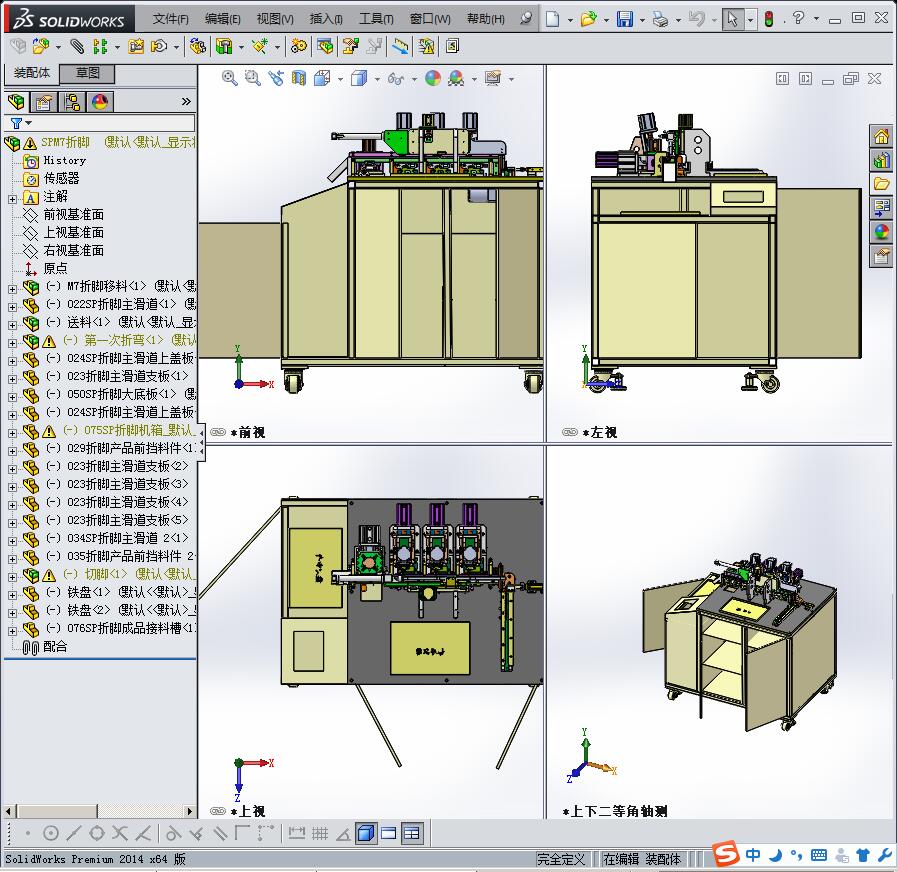
Task: Click the Print icon
Action: pos(661,19)
